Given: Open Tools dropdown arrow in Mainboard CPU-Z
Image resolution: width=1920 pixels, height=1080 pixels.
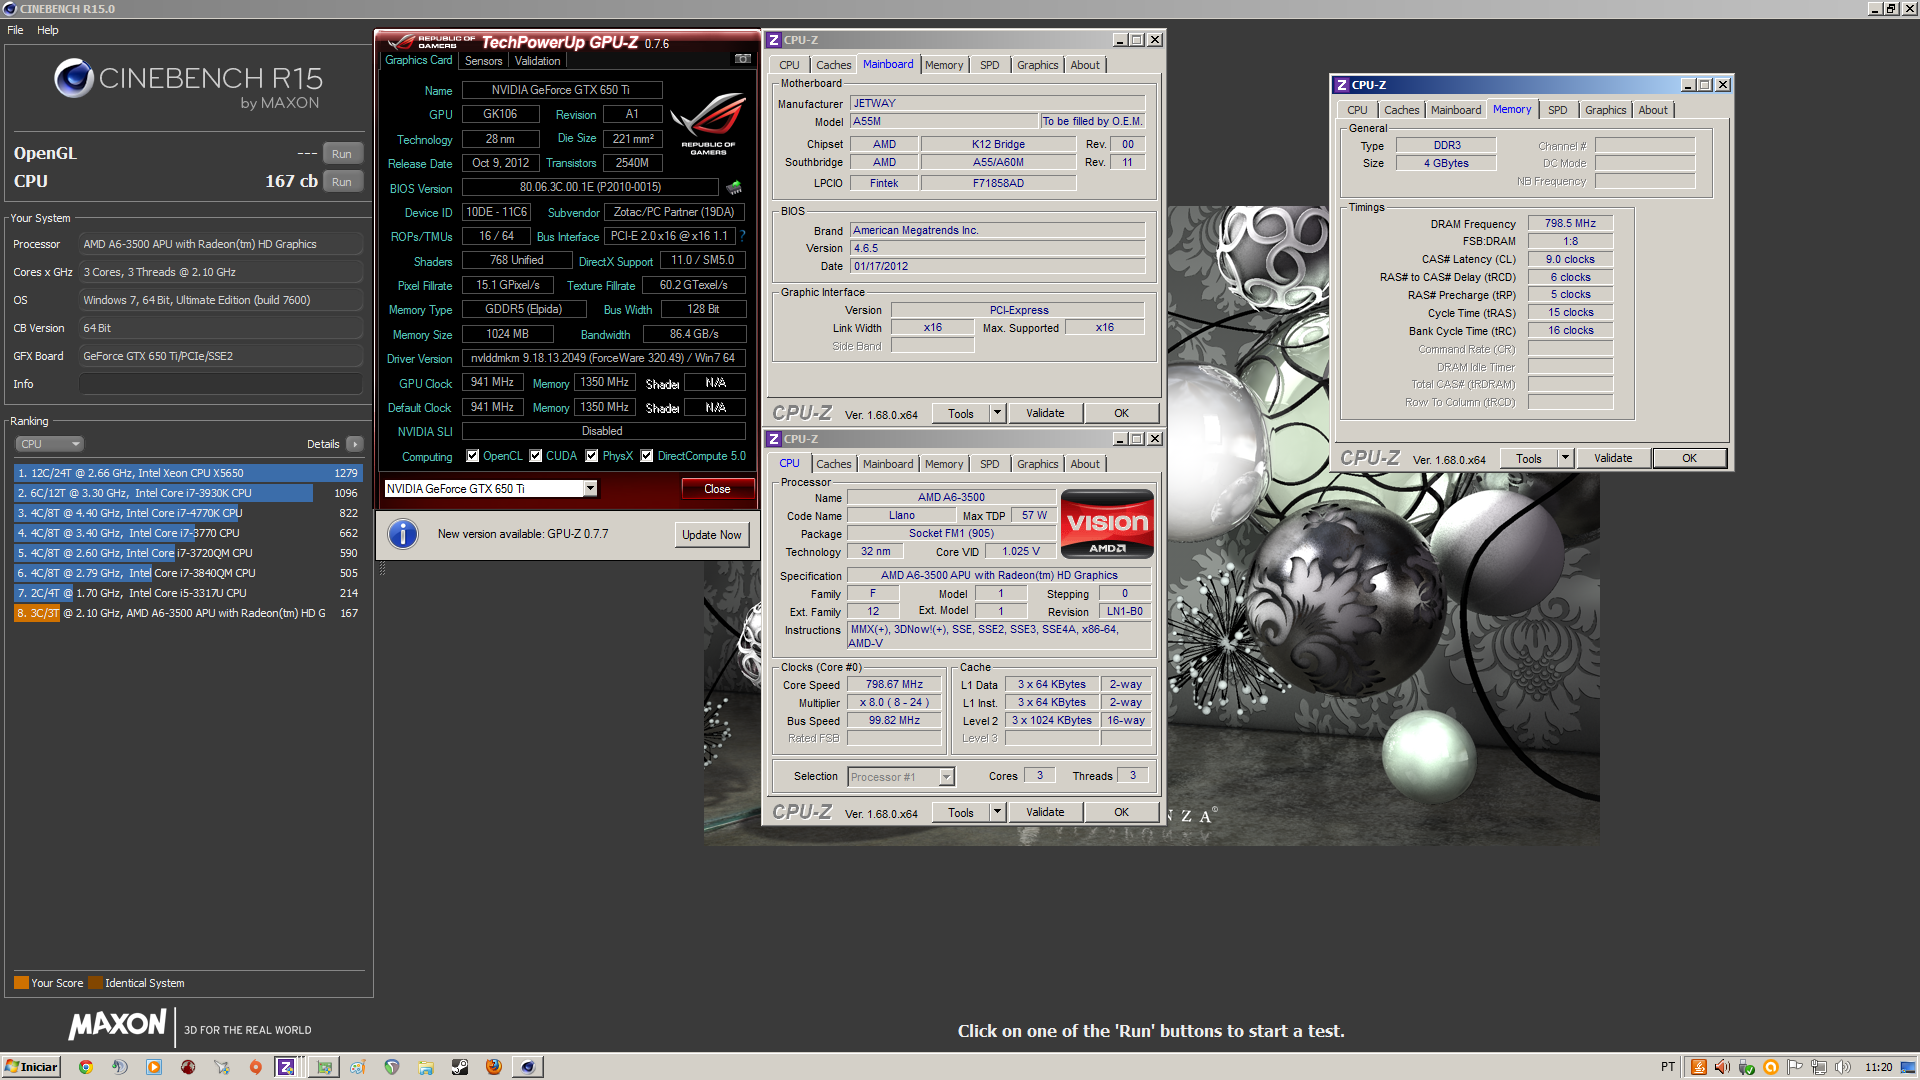Looking at the screenshot, I should (997, 413).
